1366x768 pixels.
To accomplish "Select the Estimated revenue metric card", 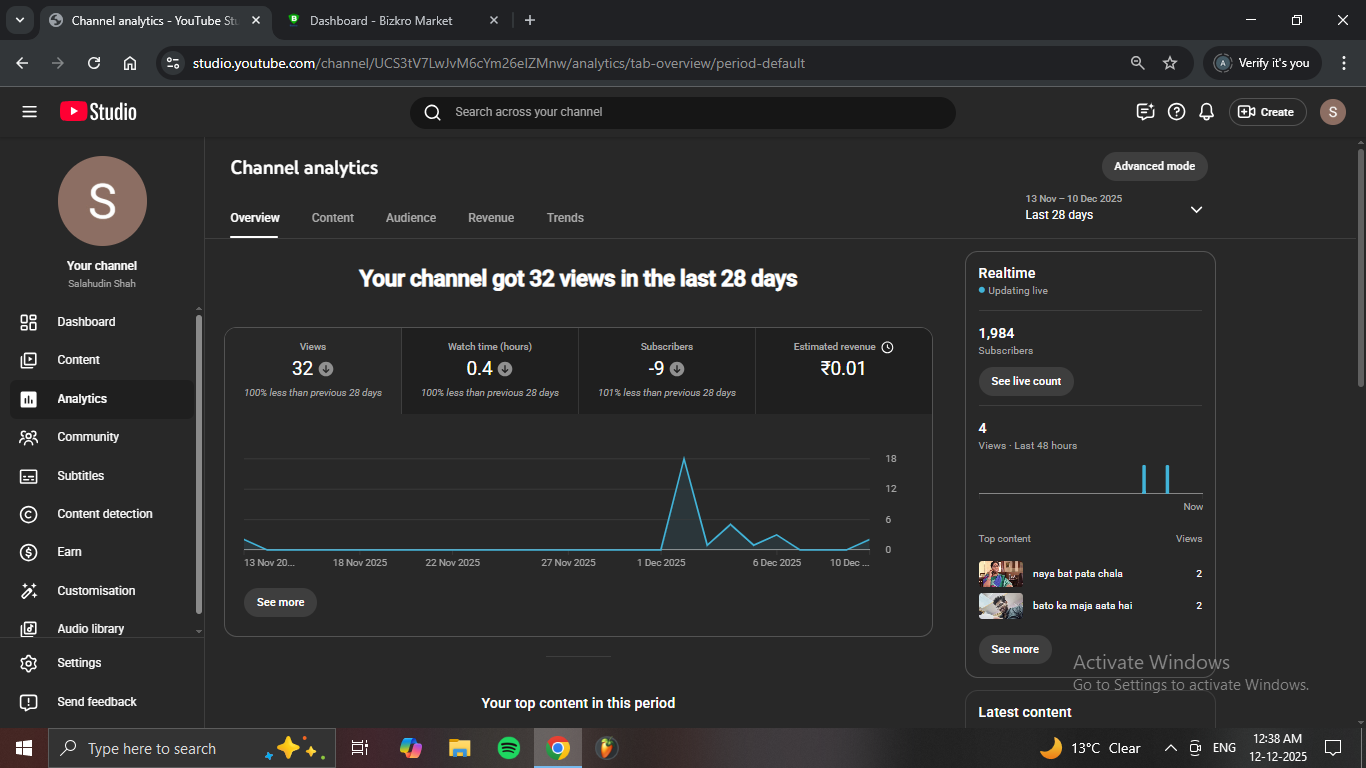I will click(x=843, y=370).
